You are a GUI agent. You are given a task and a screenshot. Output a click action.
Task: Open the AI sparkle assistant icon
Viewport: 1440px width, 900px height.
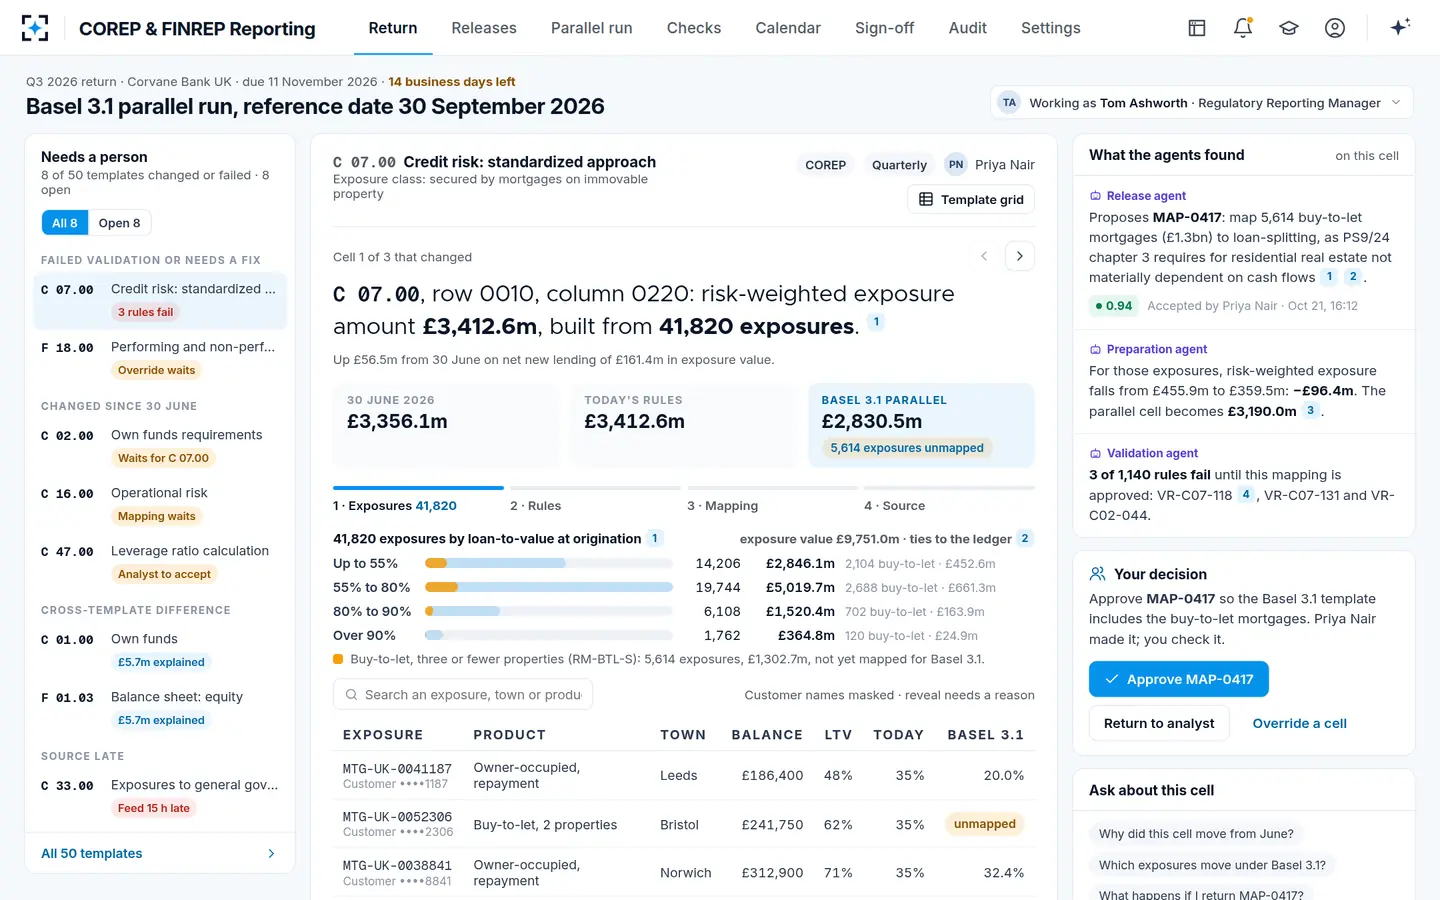(1400, 27)
